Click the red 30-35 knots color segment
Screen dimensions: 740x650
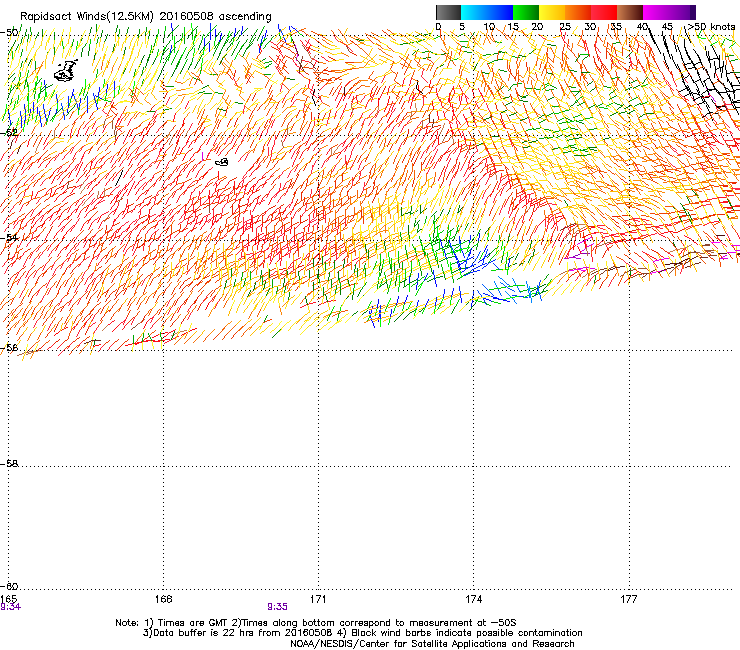604,12
